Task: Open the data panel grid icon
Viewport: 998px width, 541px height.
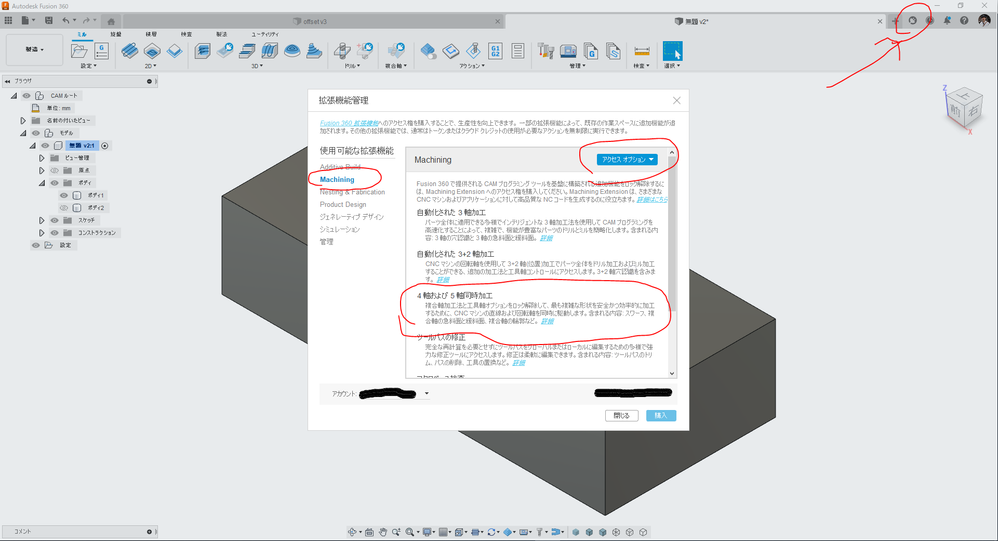Action: click(8, 20)
